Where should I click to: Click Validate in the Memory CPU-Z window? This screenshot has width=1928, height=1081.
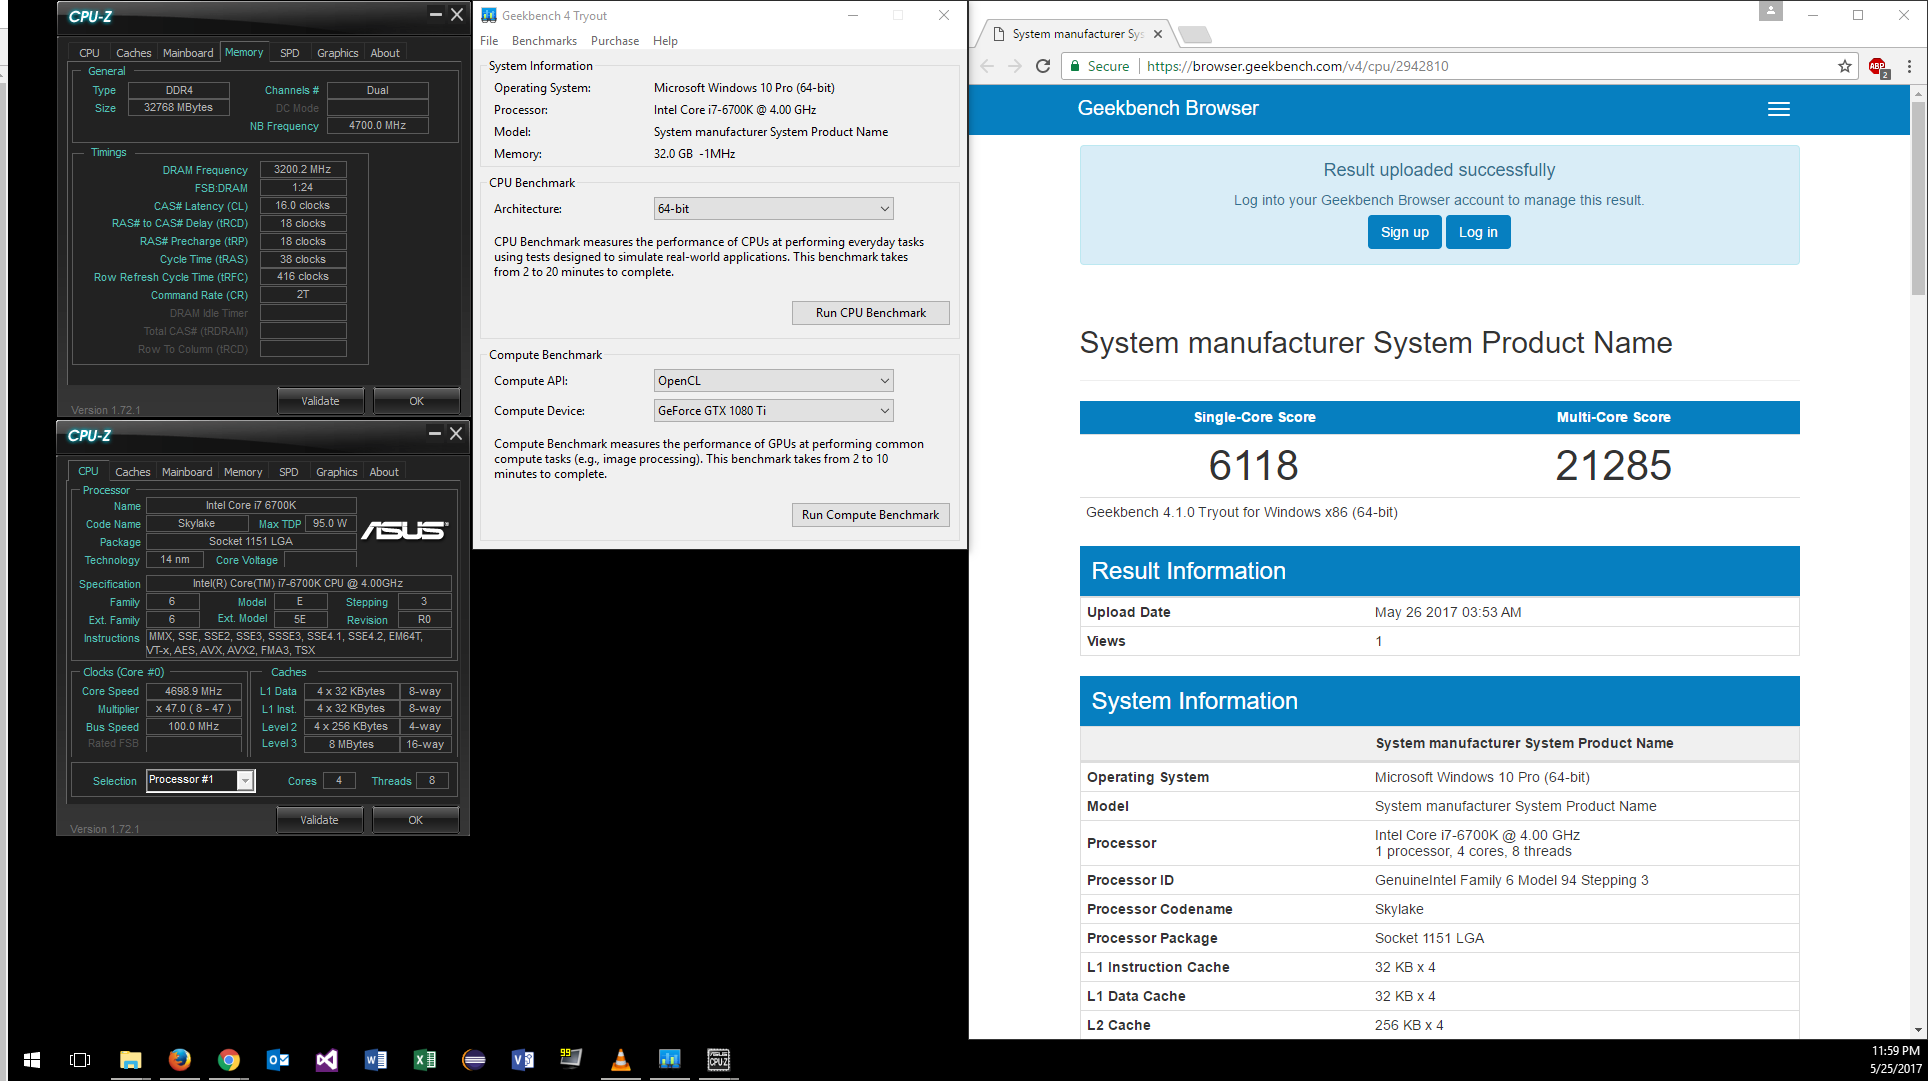321,401
